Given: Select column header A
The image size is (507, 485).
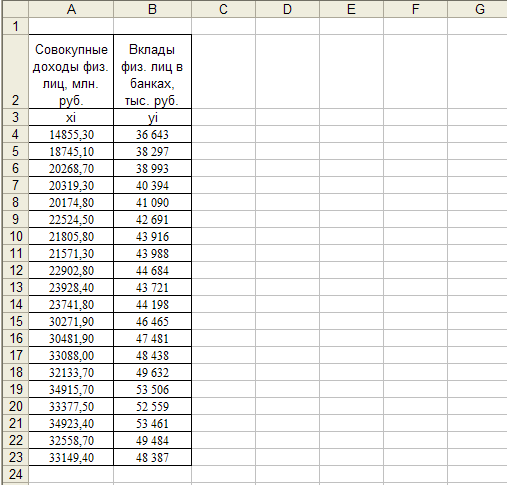Looking at the screenshot, I should pyautogui.click(x=71, y=9).
